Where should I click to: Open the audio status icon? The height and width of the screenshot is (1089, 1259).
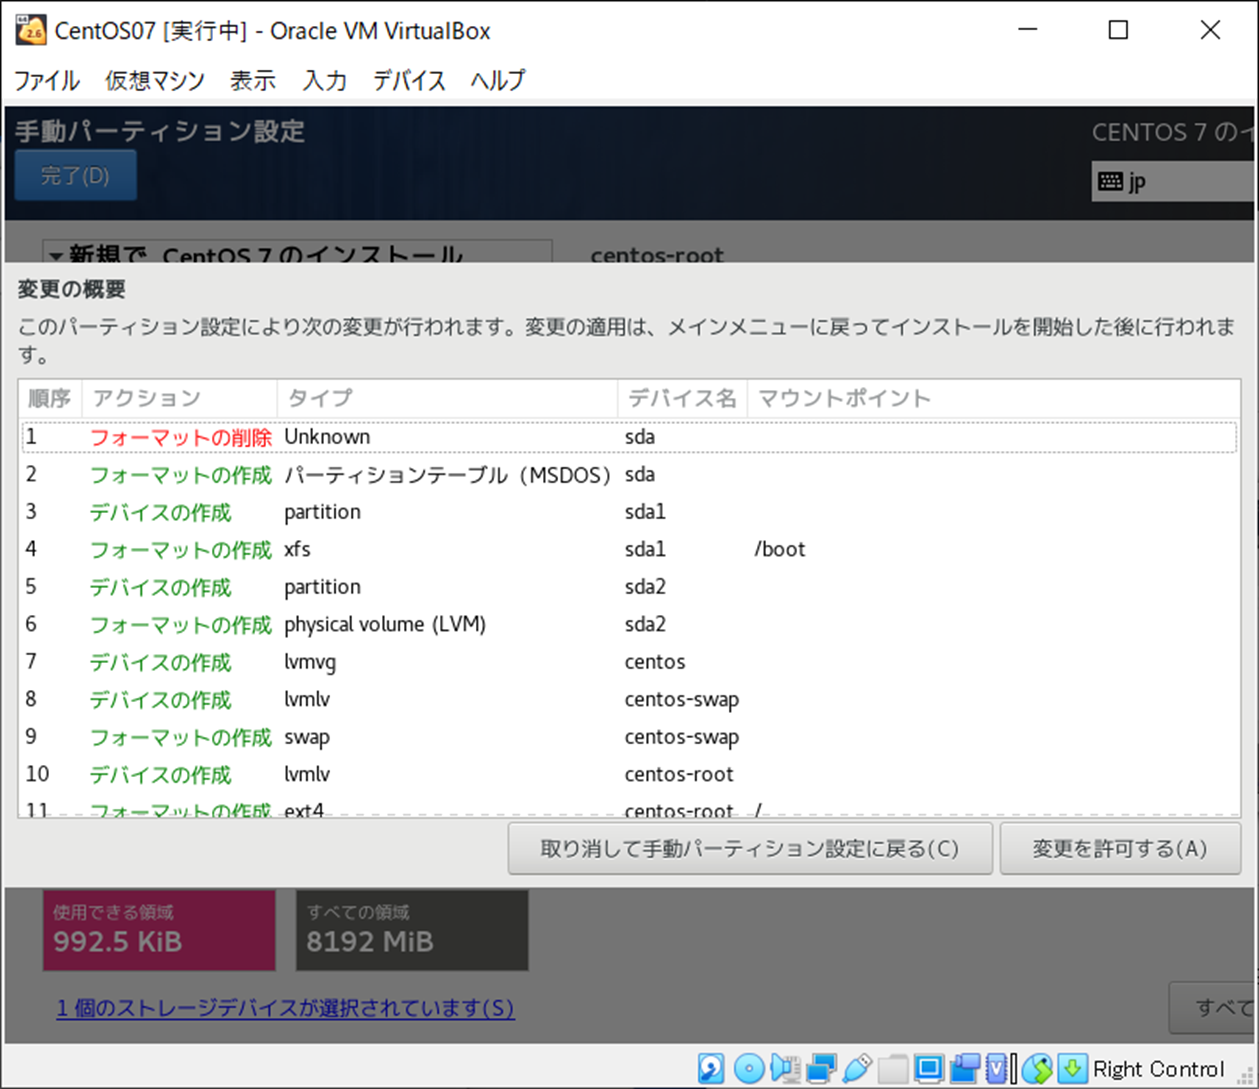pyautogui.click(x=784, y=1068)
